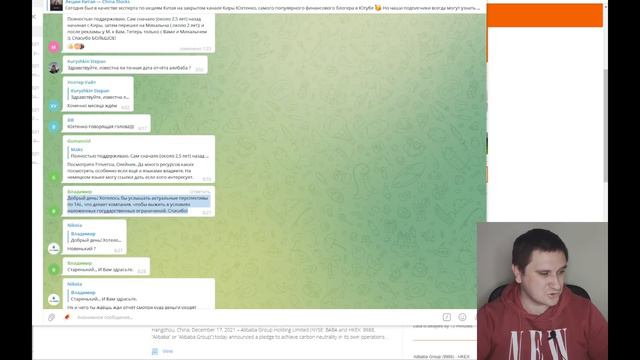Jump to quoted Kurychkin Stepan reply in Уолтер's message

[99, 94]
